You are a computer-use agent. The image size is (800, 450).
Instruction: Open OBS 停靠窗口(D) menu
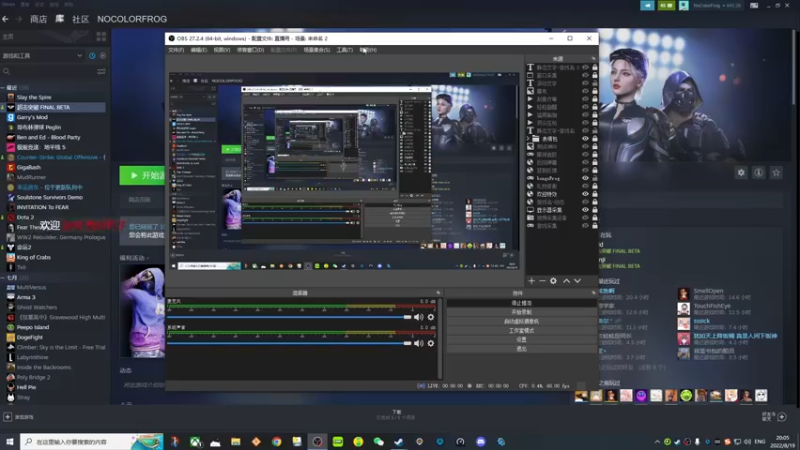(250, 50)
